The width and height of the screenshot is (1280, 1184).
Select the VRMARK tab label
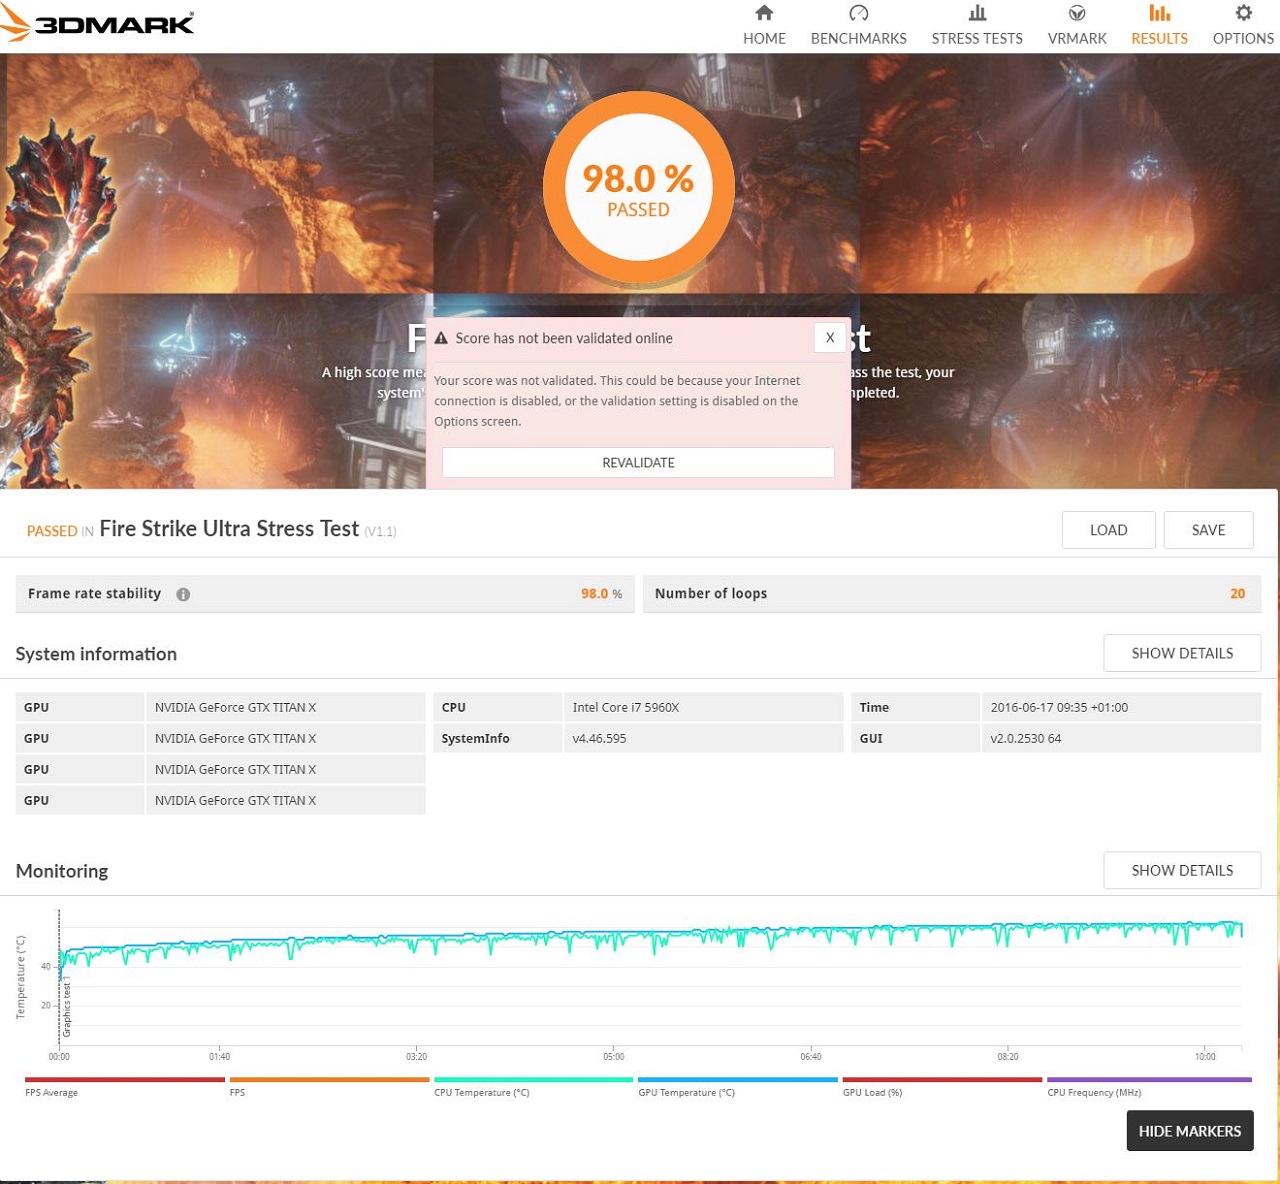click(1077, 38)
